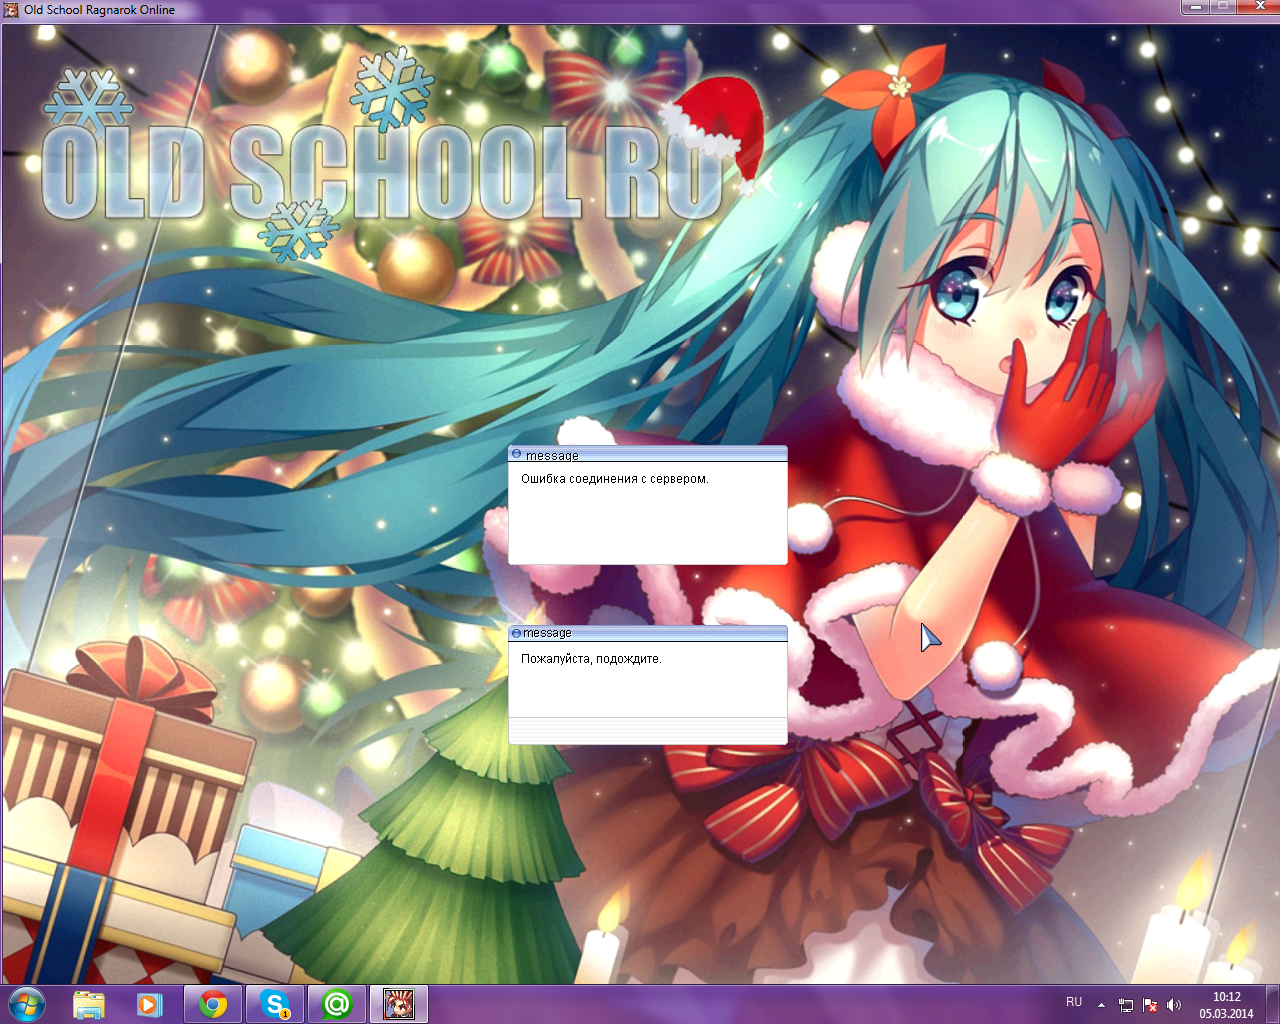Click the round icon of the "Пожалуйста, подождите." message
The height and width of the screenshot is (1024, 1280).
[516, 633]
